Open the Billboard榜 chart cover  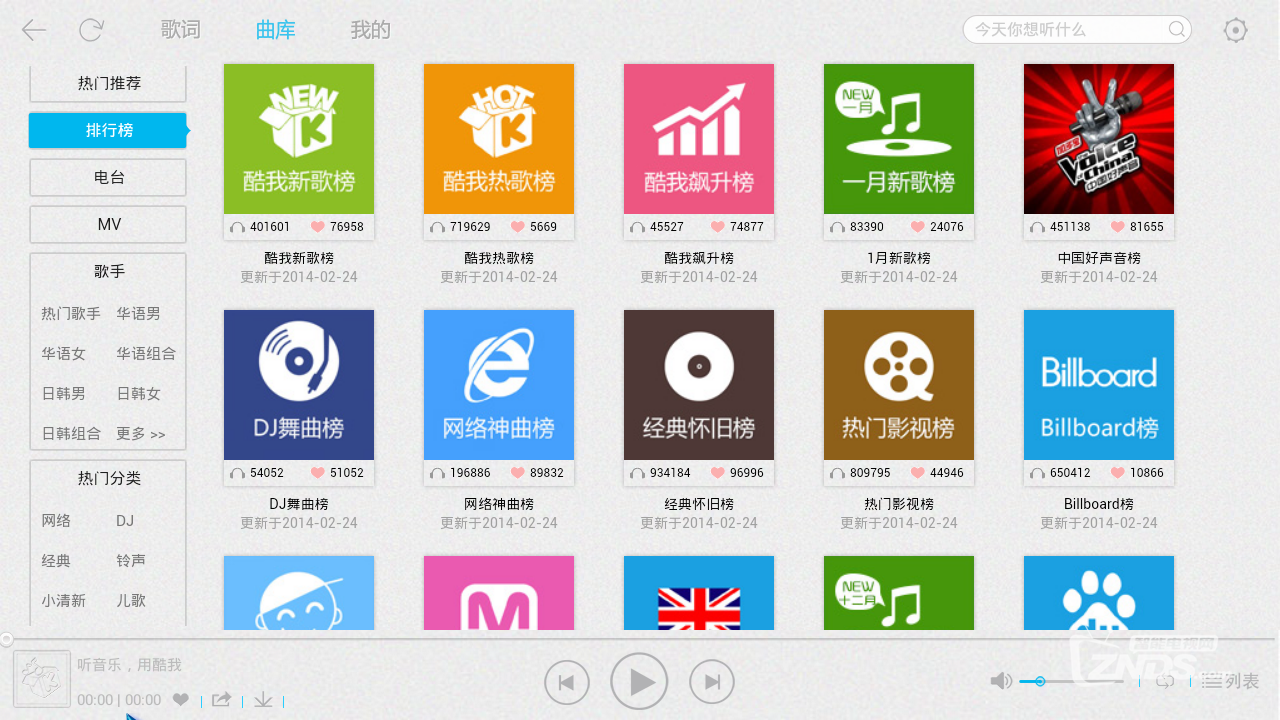(1099, 385)
